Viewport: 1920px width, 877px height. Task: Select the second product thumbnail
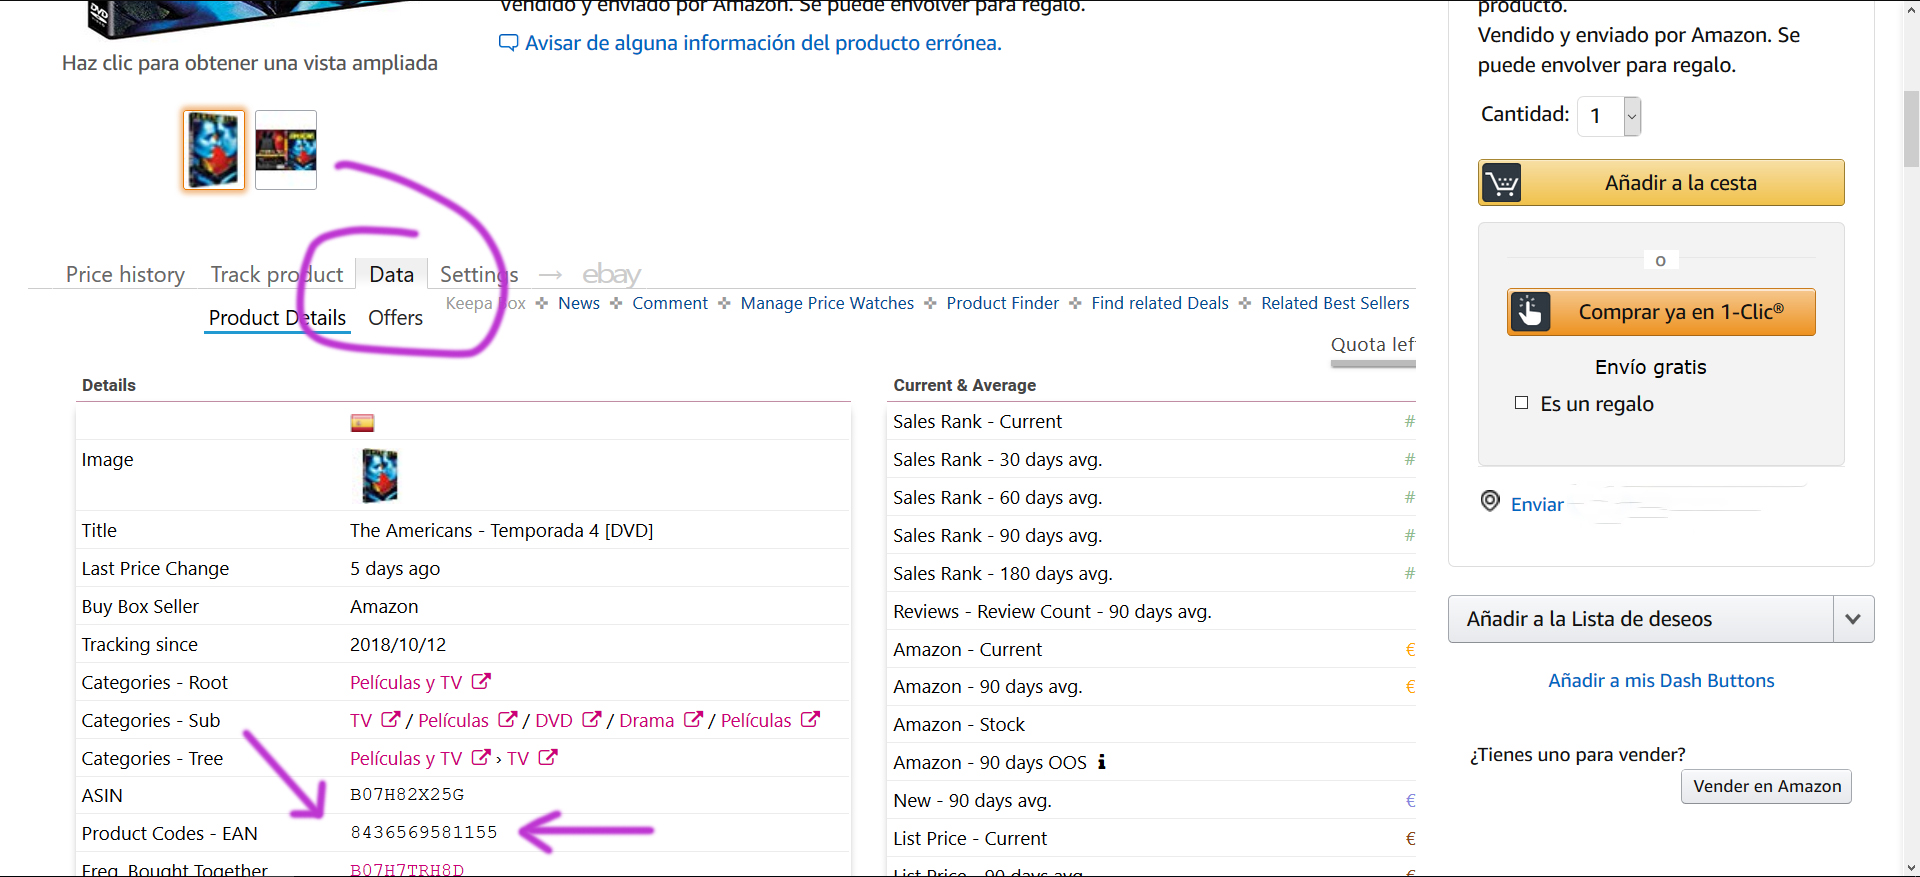[286, 150]
